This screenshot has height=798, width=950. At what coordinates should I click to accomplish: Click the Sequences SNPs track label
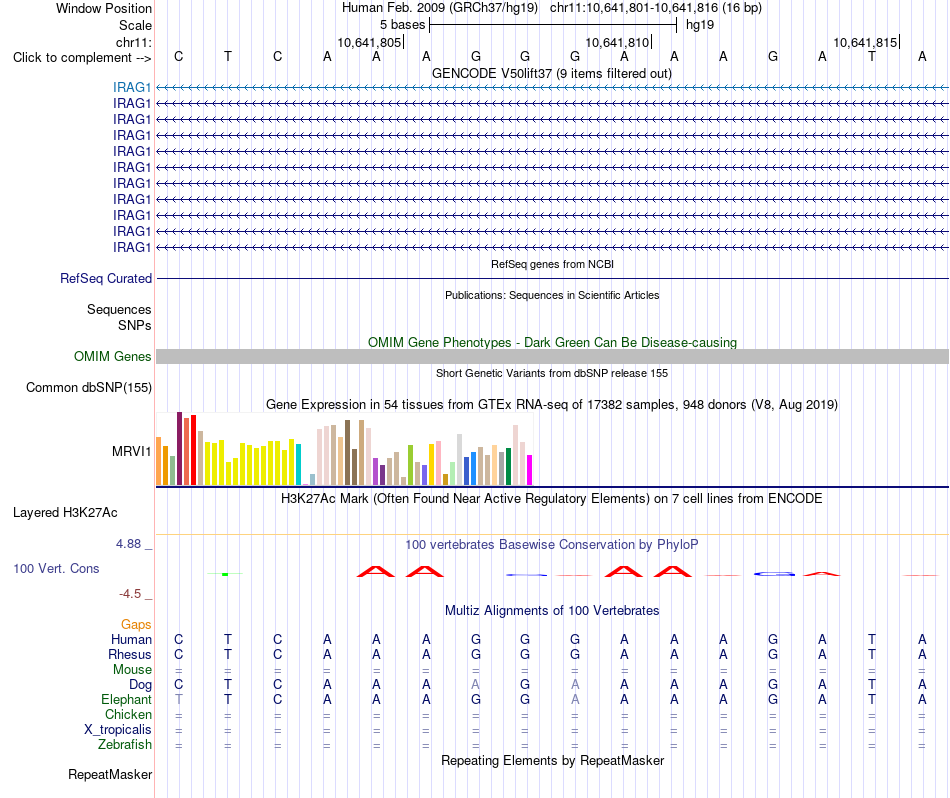point(119,318)
